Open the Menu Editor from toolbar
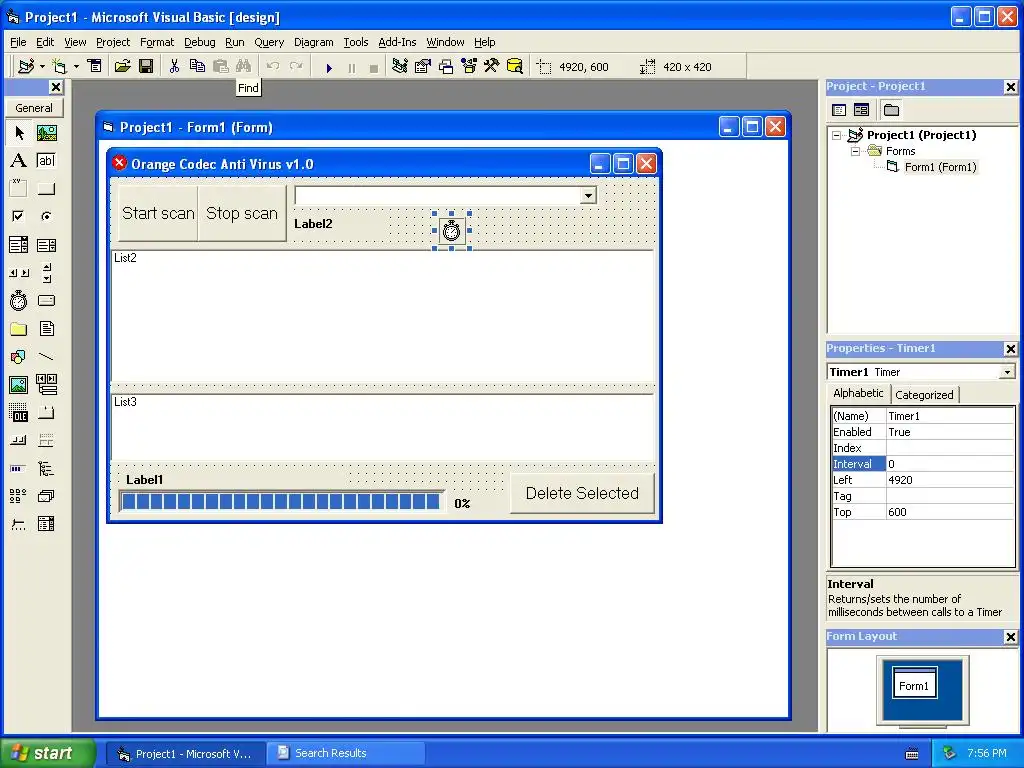1024x768 pixels. pos(95,66)
